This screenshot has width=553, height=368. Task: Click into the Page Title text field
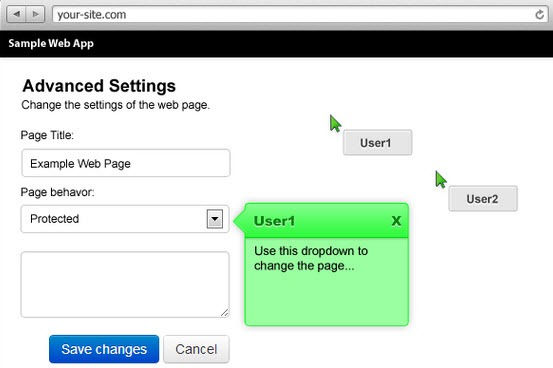[126, 163]
